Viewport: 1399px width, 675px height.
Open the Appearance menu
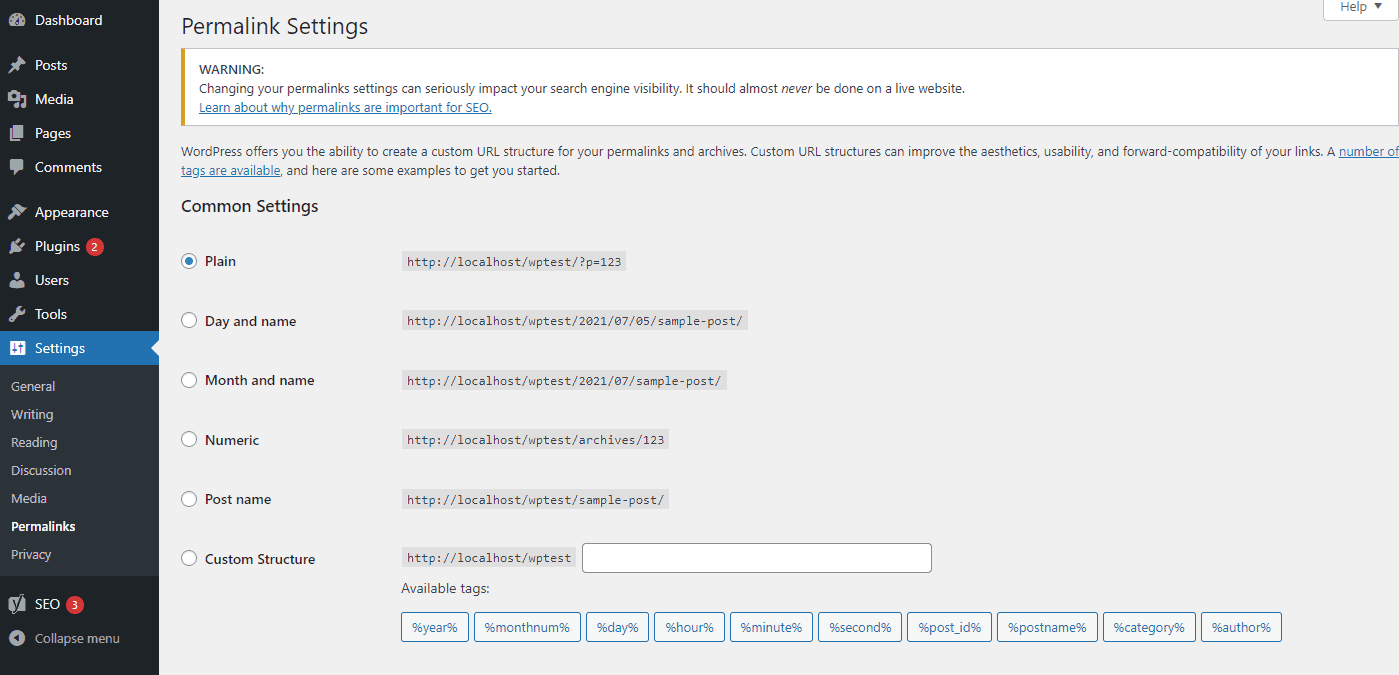pos(79,212)
